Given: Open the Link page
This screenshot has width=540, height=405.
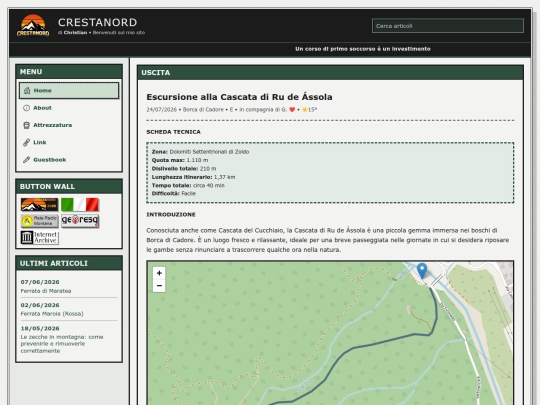Looking at the screenshot, I should pyautogui.click(x=69, y=142).
